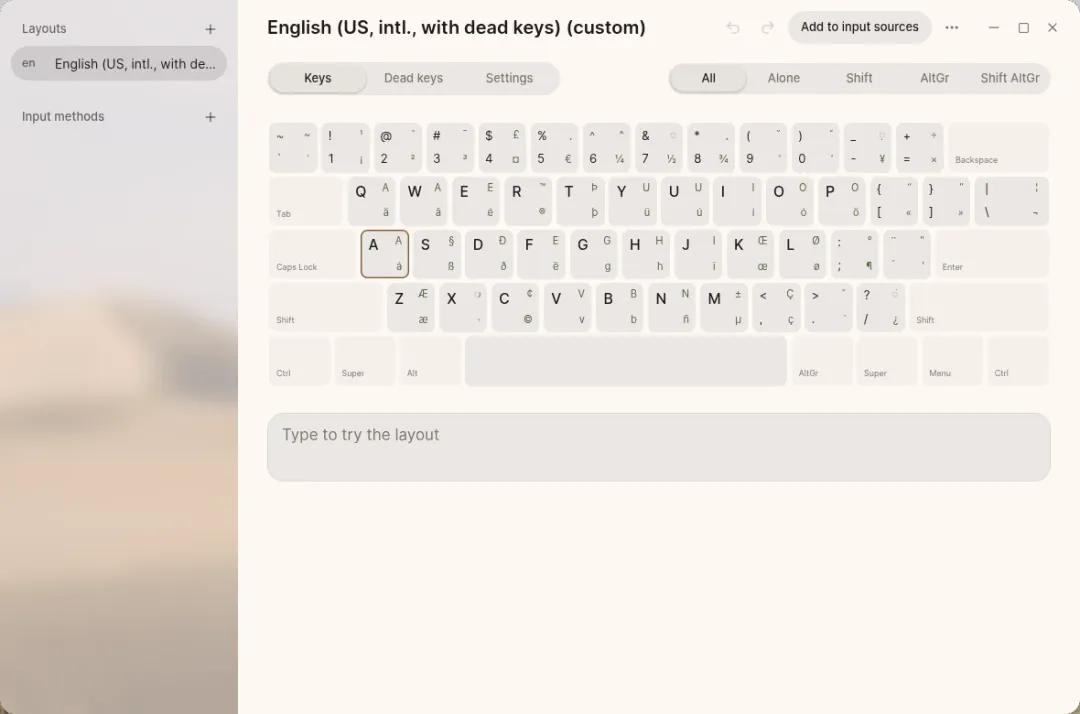Select the D key
Image resolution: width=1080 pixels, height=714 pixels.
[x=489, y=253]
